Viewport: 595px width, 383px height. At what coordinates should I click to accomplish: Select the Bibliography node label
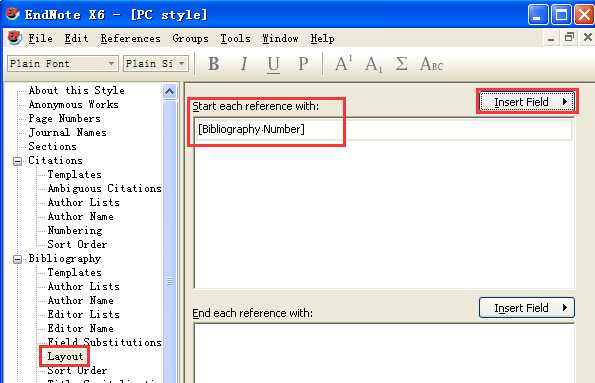[65, 259]
